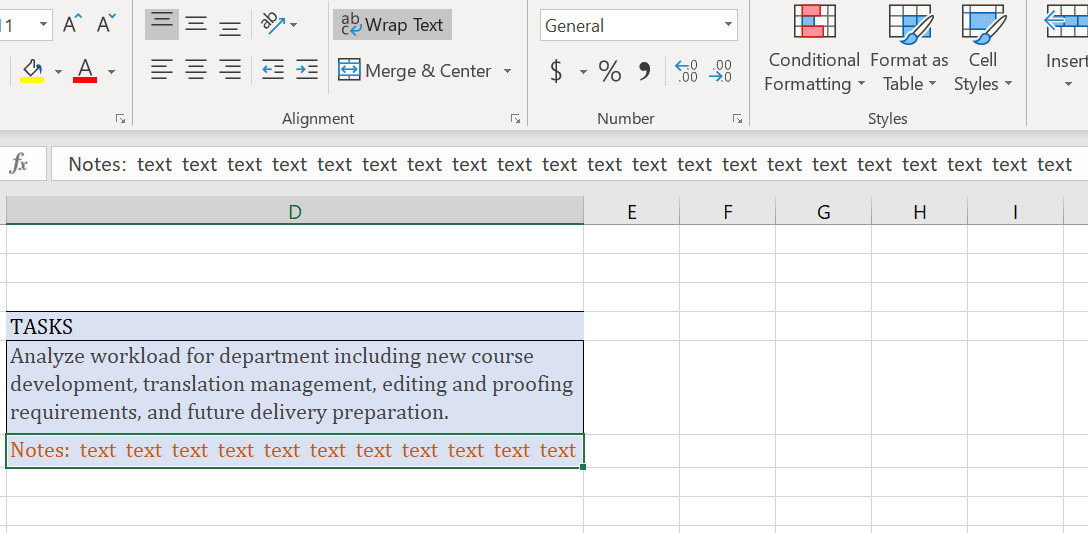Viewport: 1088px width, 533px height.
Task: Decrease decimal places
Action: (x=720, y=71)
